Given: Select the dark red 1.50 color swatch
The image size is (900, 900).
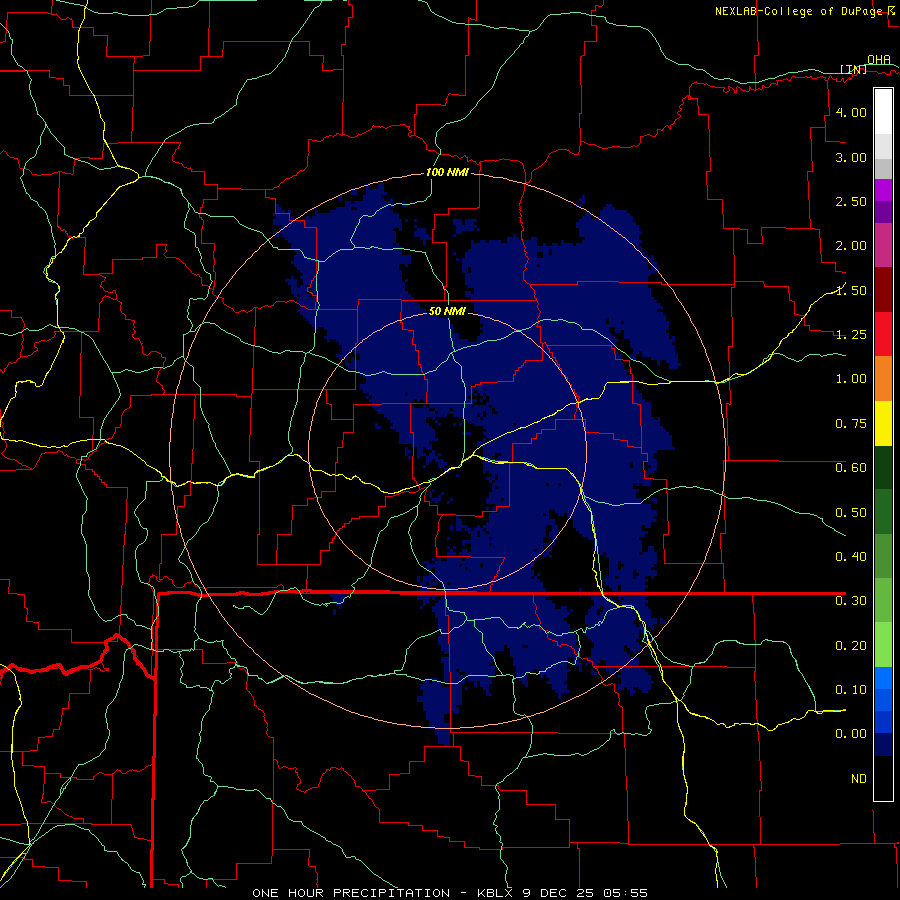Looking at the screenshot, I should (x=883, y=290).
